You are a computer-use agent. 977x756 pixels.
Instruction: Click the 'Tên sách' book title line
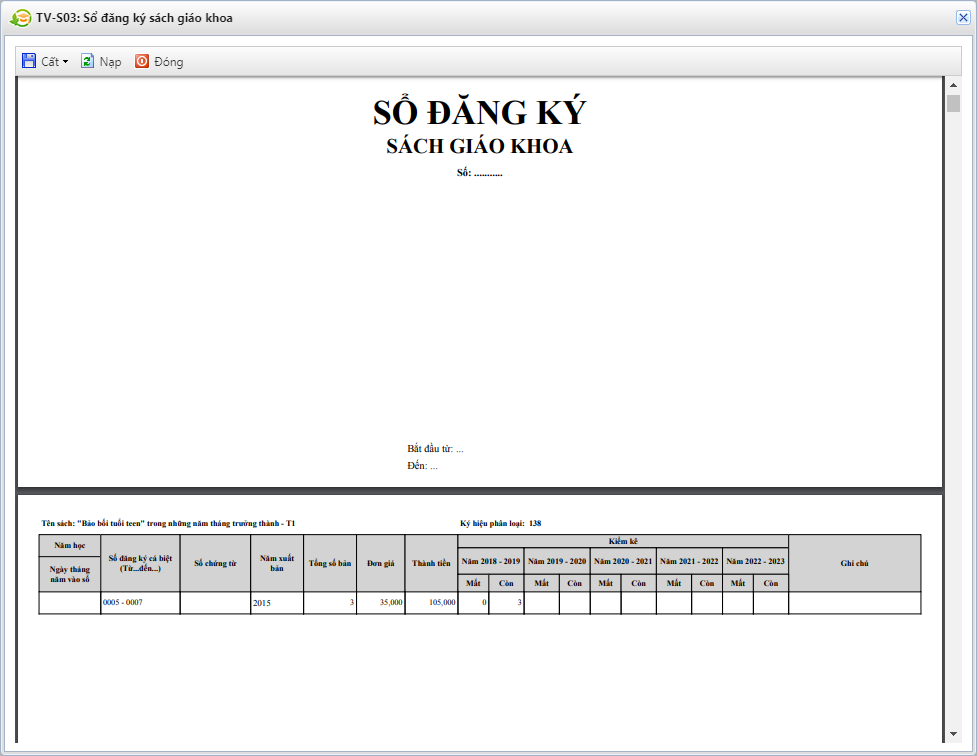tap(168, 524)
